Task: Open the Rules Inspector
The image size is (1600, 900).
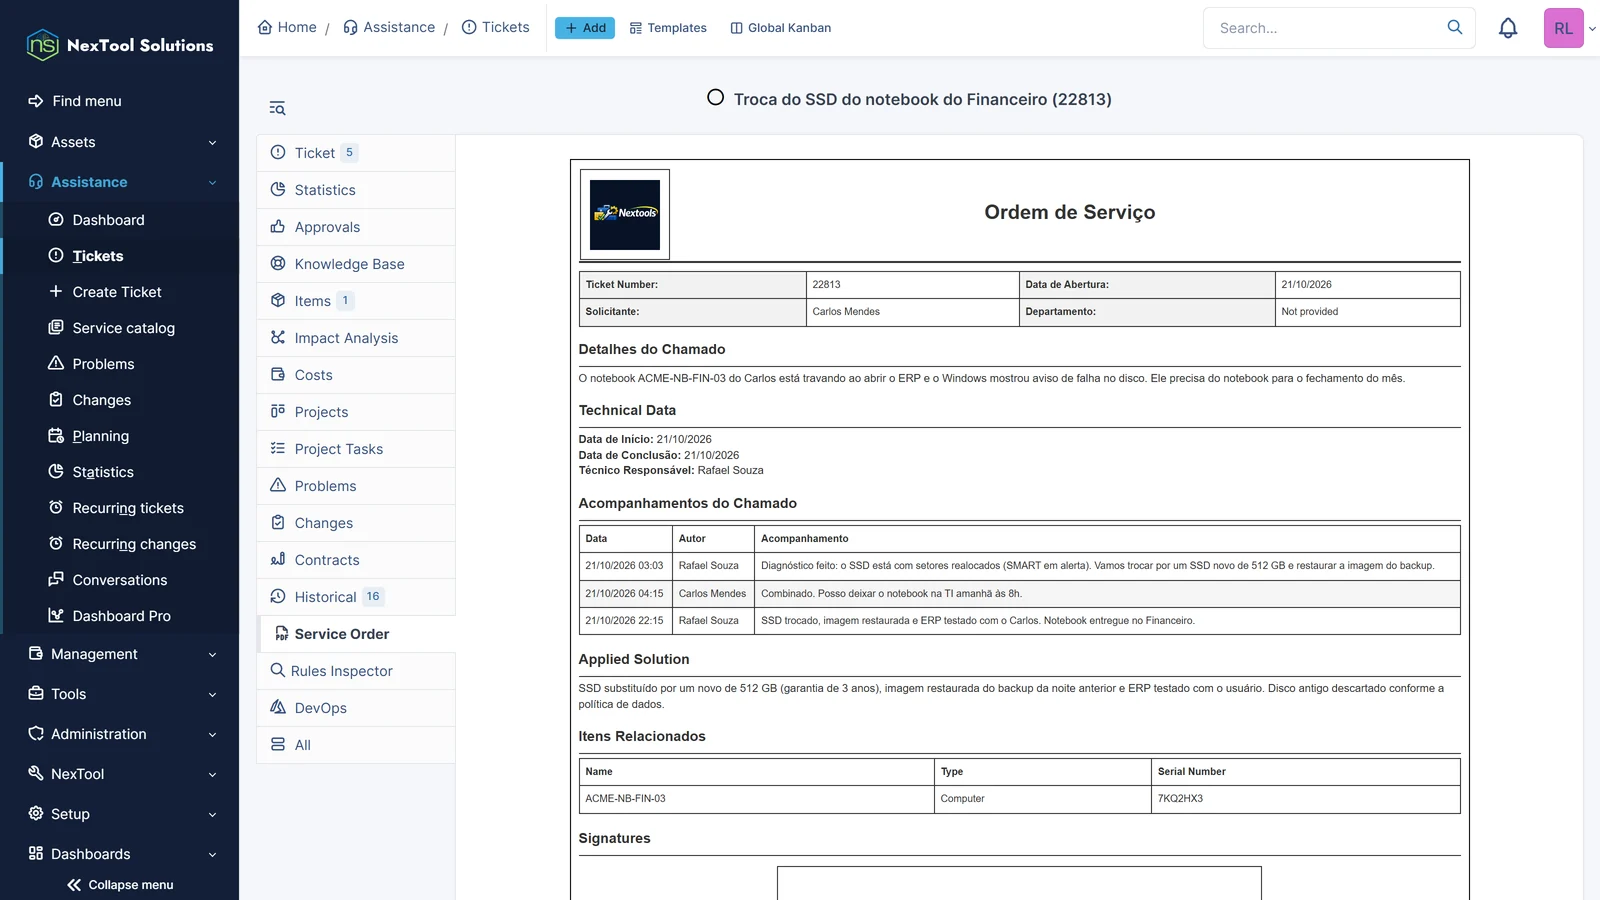Action: tap(356, 671)
